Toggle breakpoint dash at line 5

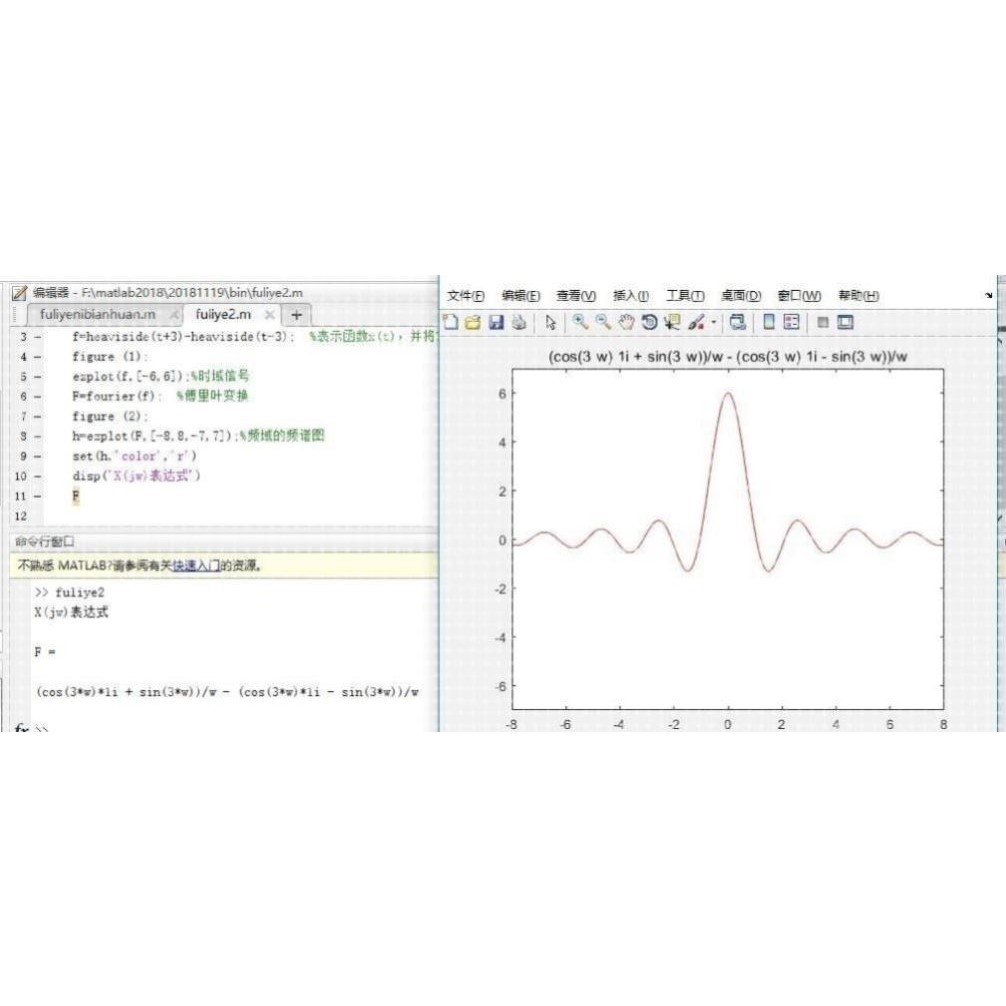pos(38,377)
